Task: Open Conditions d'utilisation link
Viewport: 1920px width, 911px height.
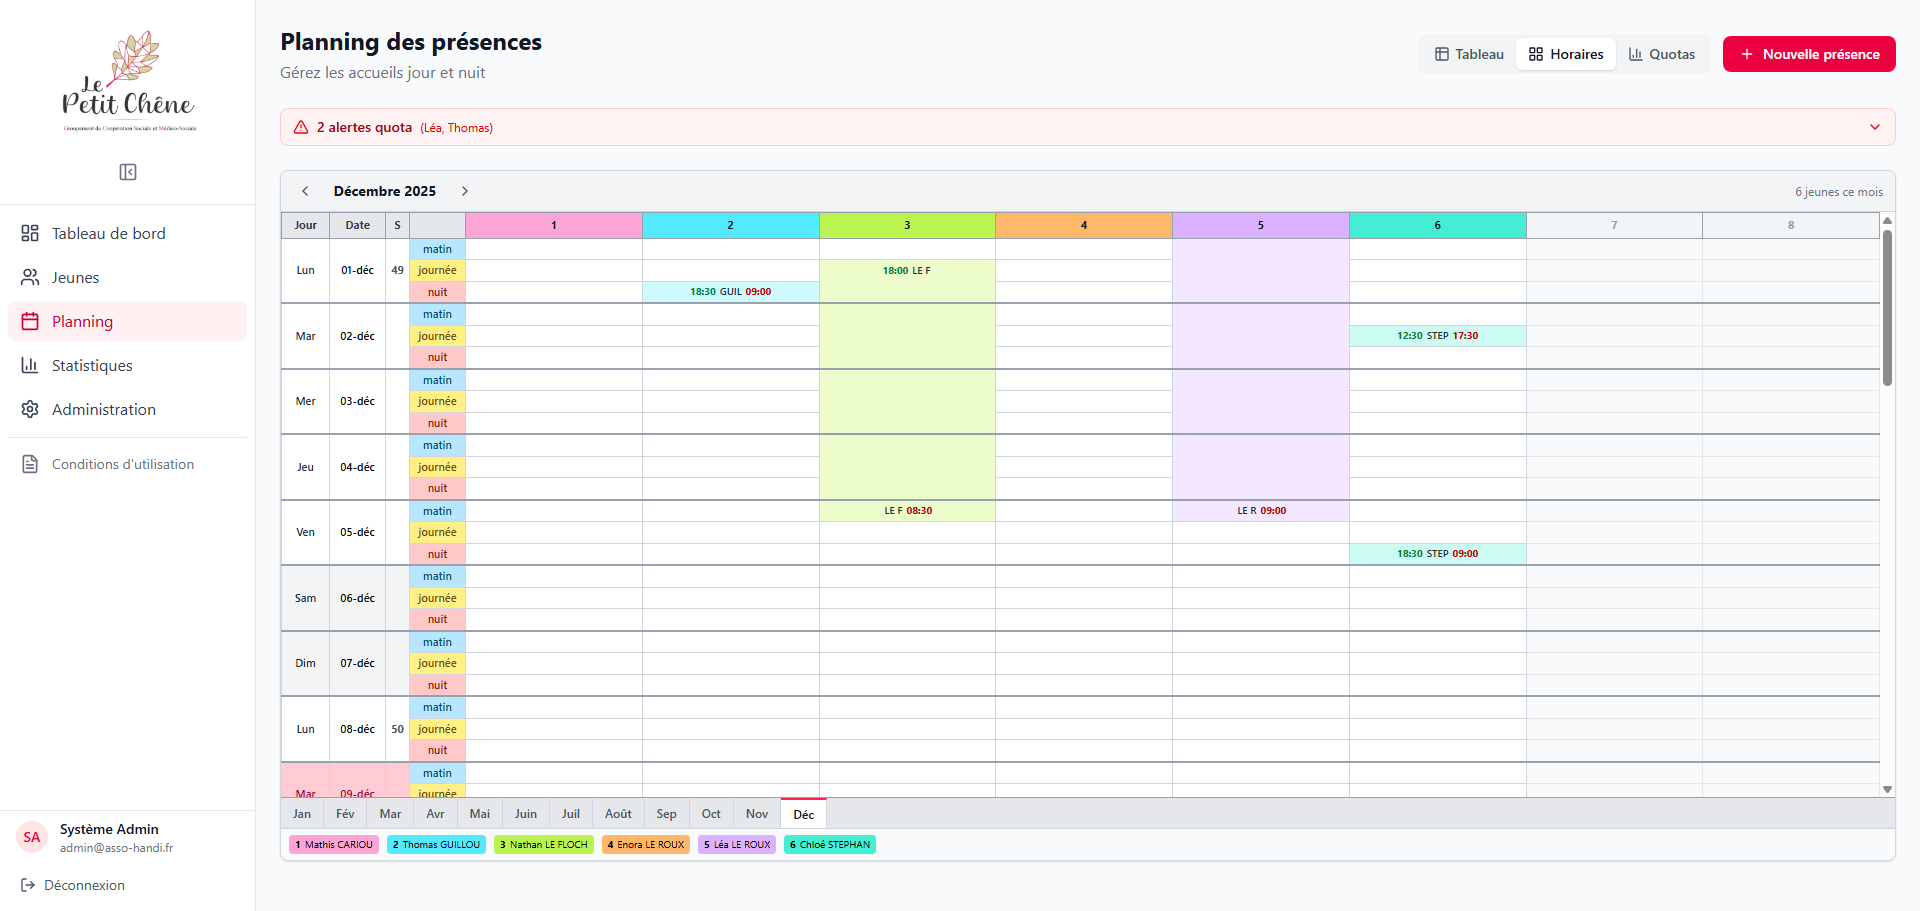Action: coord(128,464)
